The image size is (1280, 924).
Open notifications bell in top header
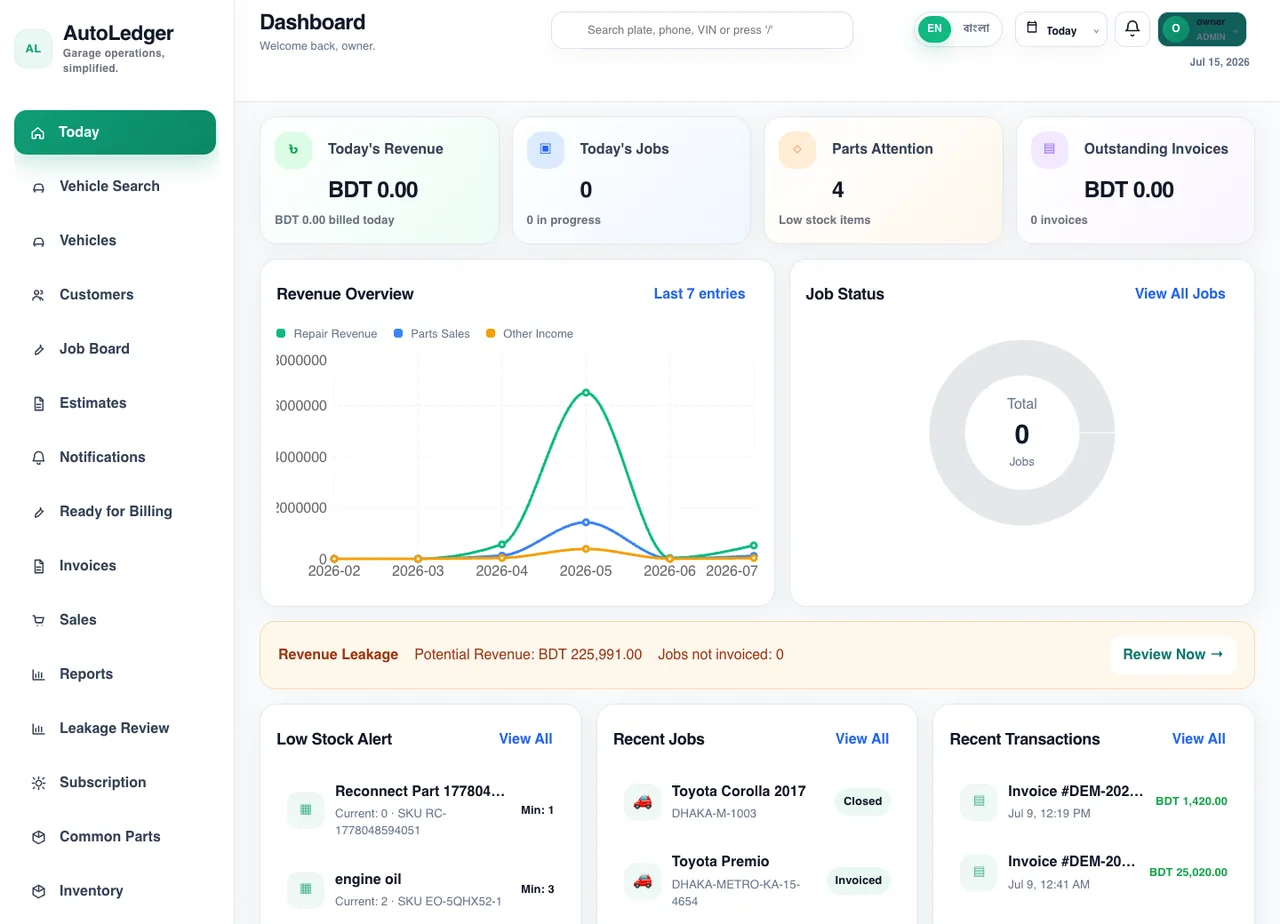click(1132, 29)
